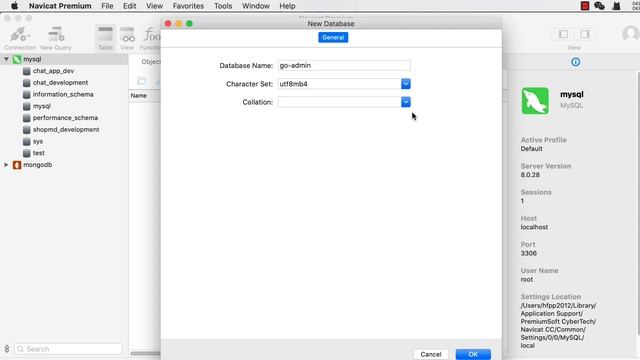Click the User Name value root
640x360 pixels.
pos(527,280)
